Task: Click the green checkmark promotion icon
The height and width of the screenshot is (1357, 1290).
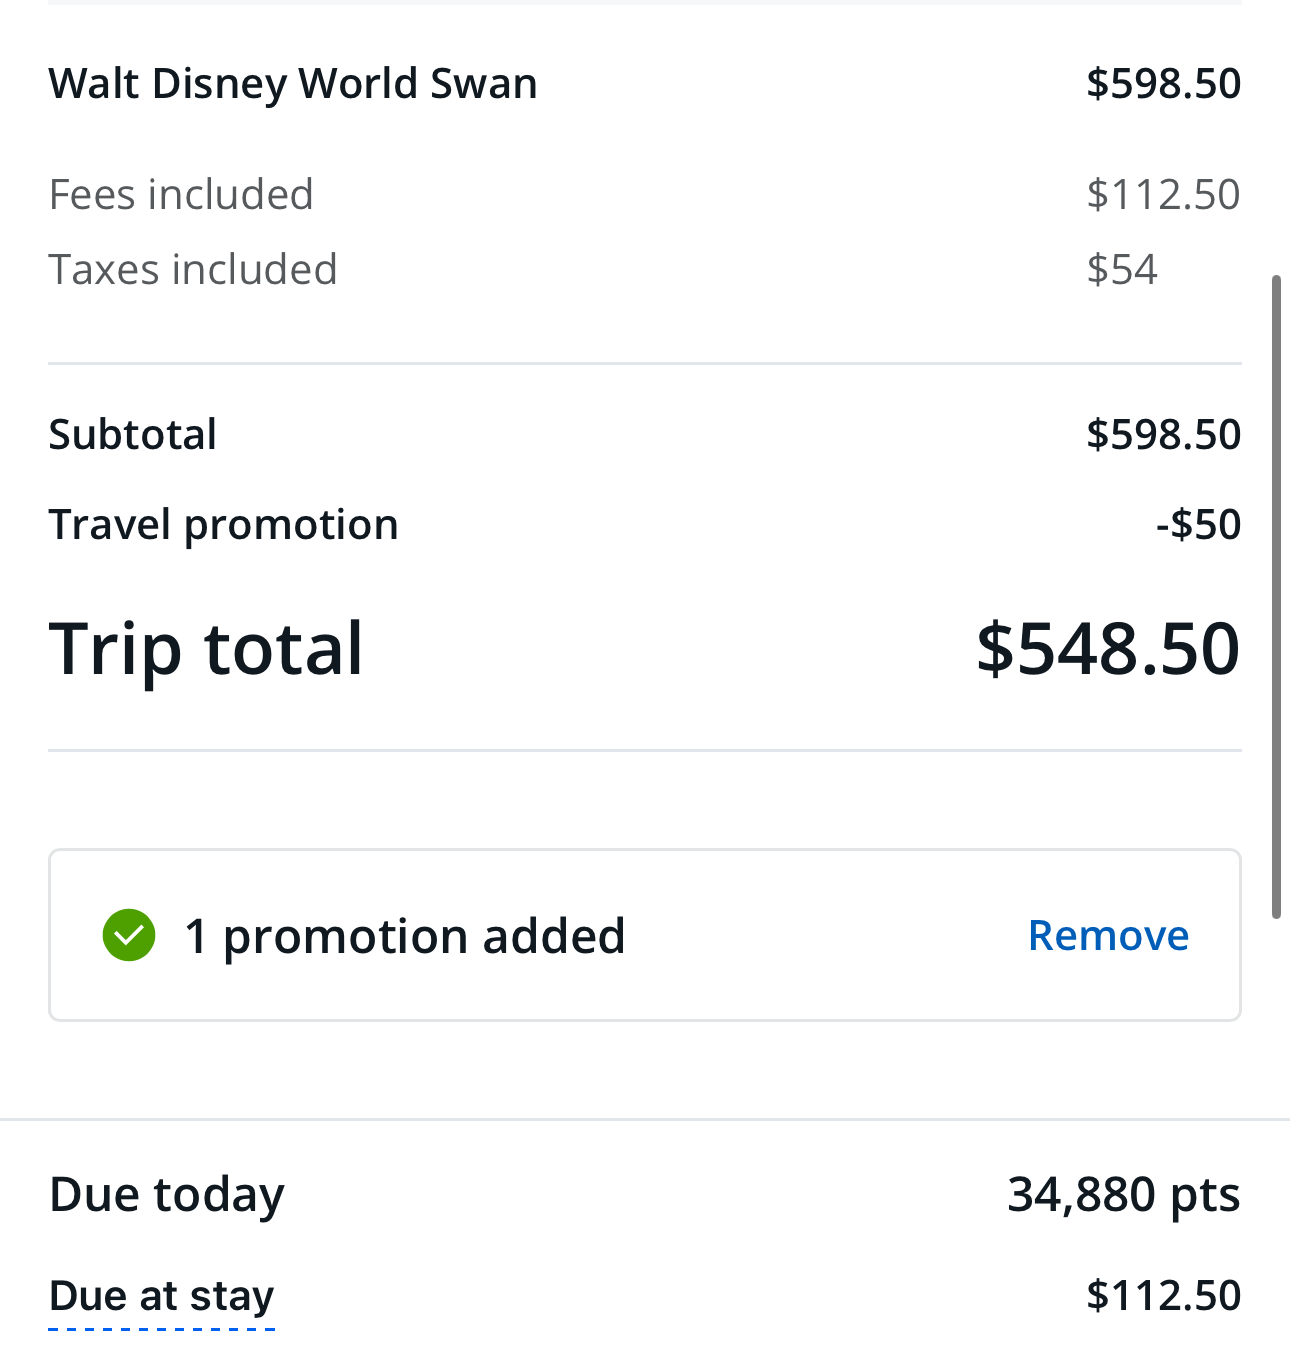Action: point(129,935)
